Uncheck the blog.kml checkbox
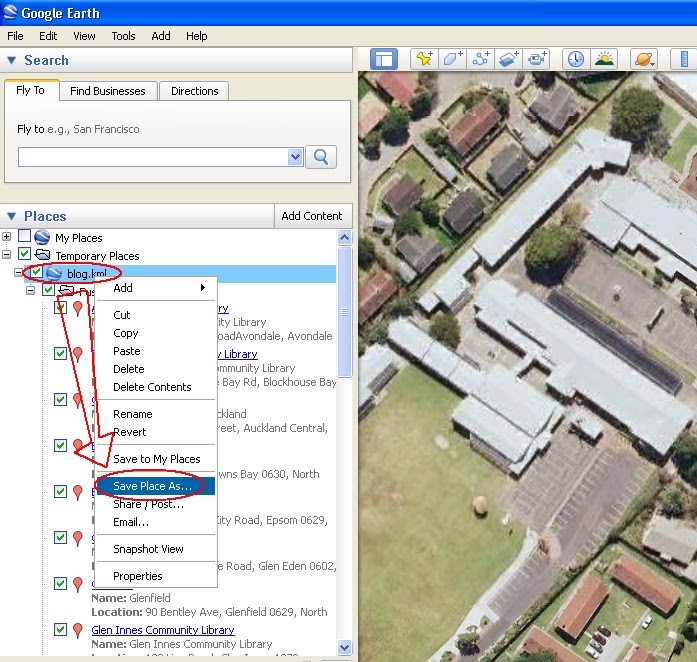The image size is (697, 662). pyautogui.click(x=36, y=272)
